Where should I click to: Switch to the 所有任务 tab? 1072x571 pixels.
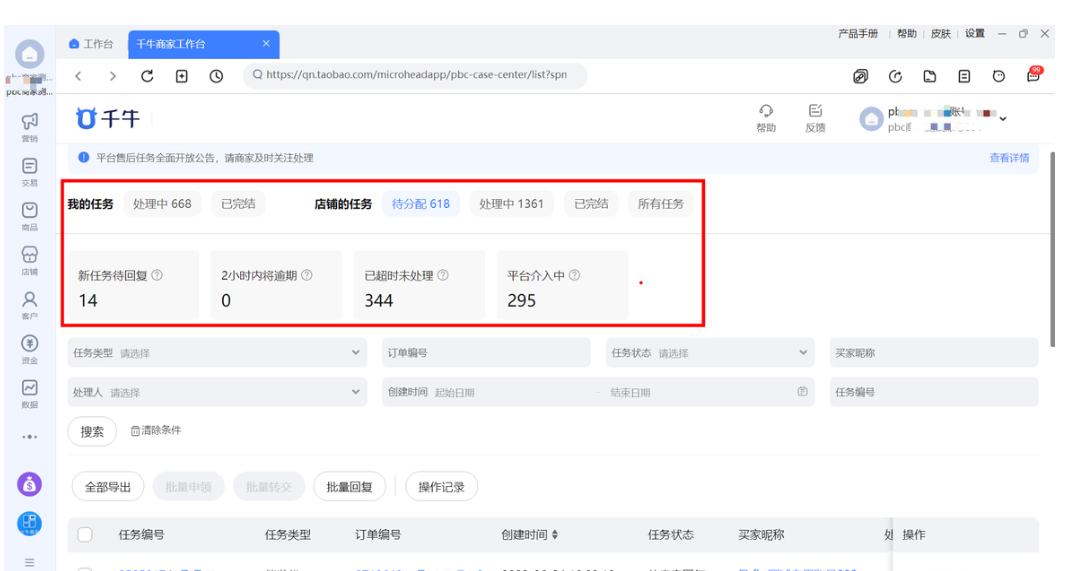tap(661, 204)
